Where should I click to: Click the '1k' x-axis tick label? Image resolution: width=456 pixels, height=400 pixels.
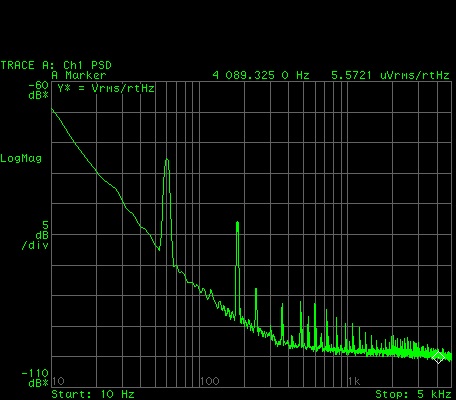(x=354, y=381)
